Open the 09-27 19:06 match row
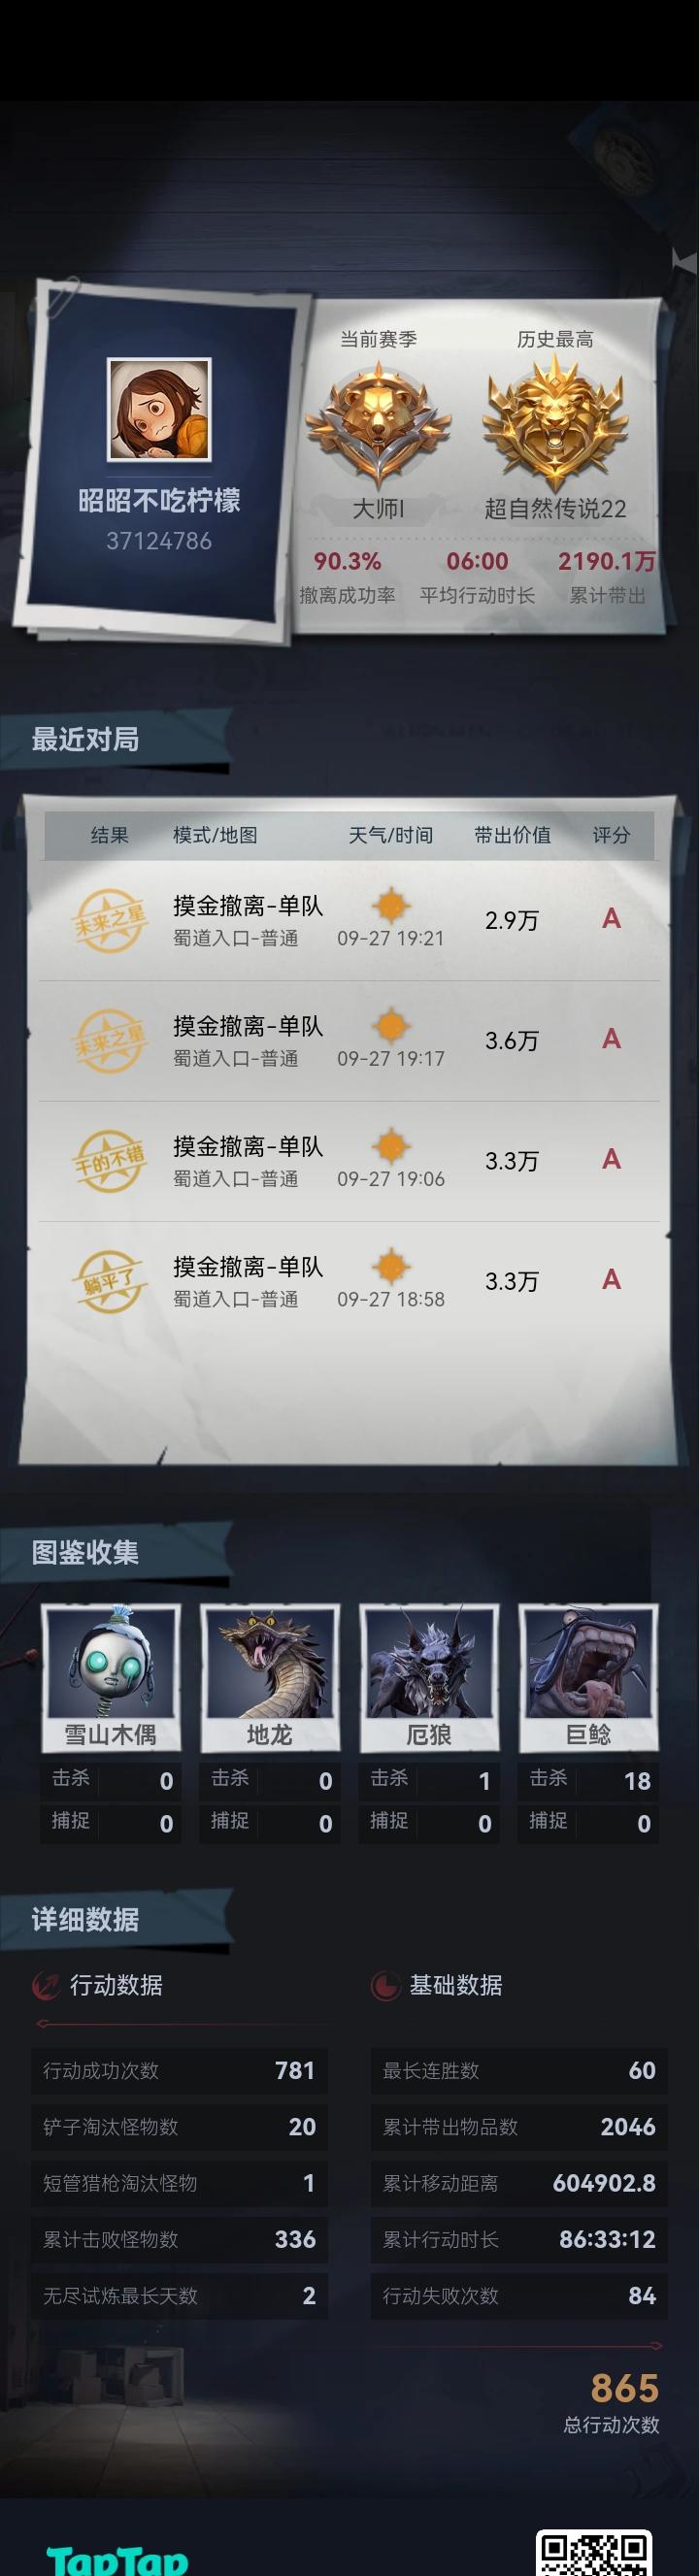 349,1161
